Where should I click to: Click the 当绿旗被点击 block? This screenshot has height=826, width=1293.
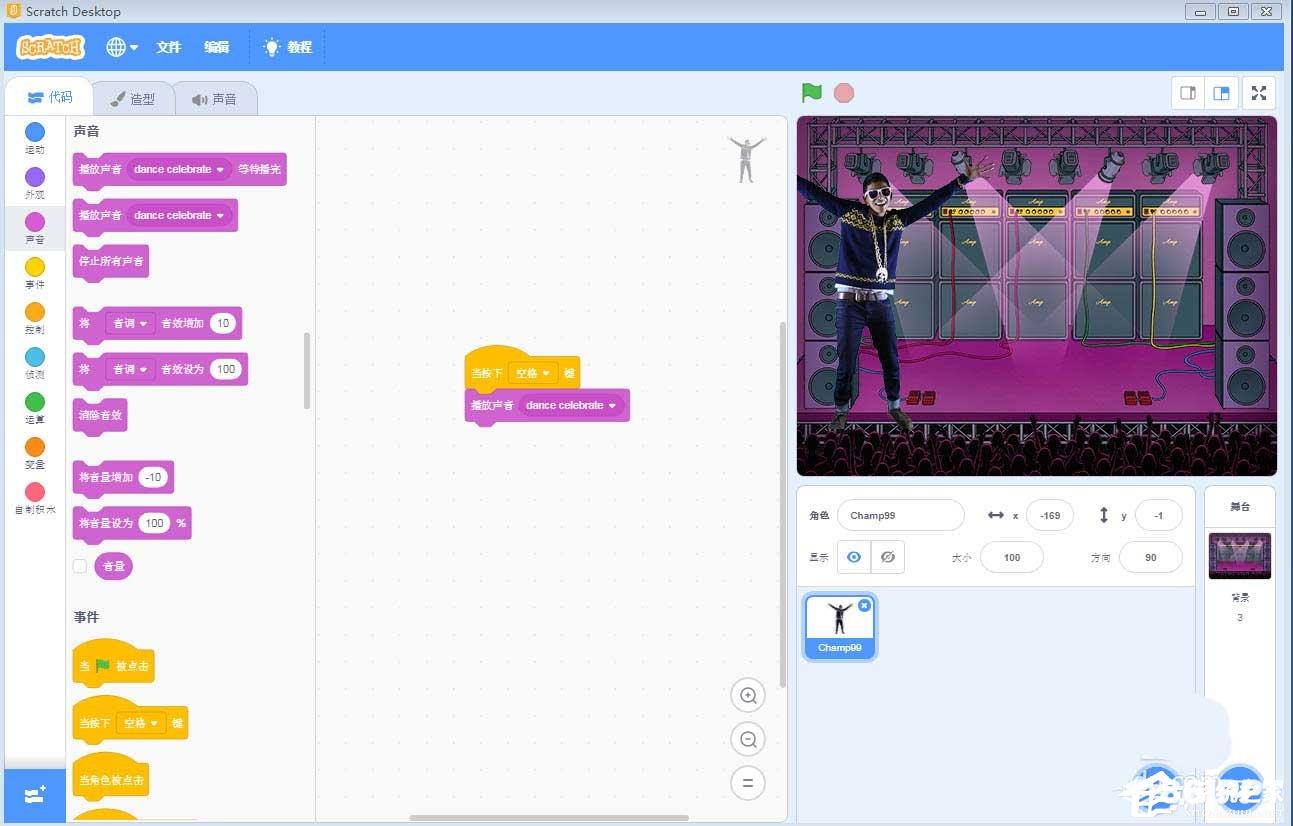point(113,665)
